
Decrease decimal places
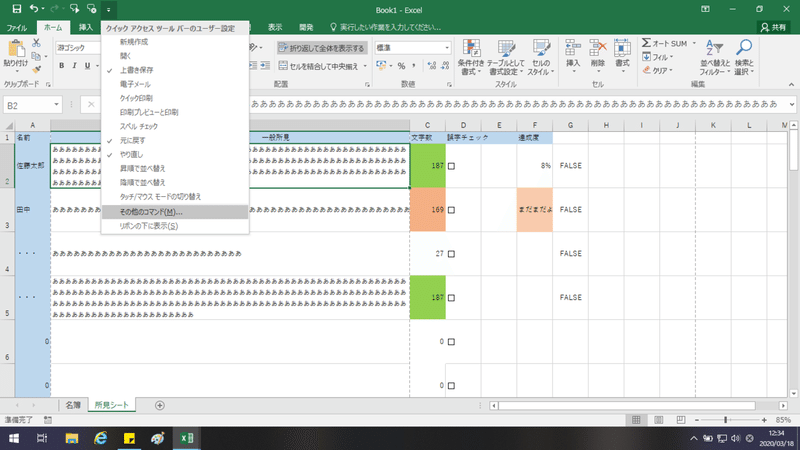click(445, 66)
